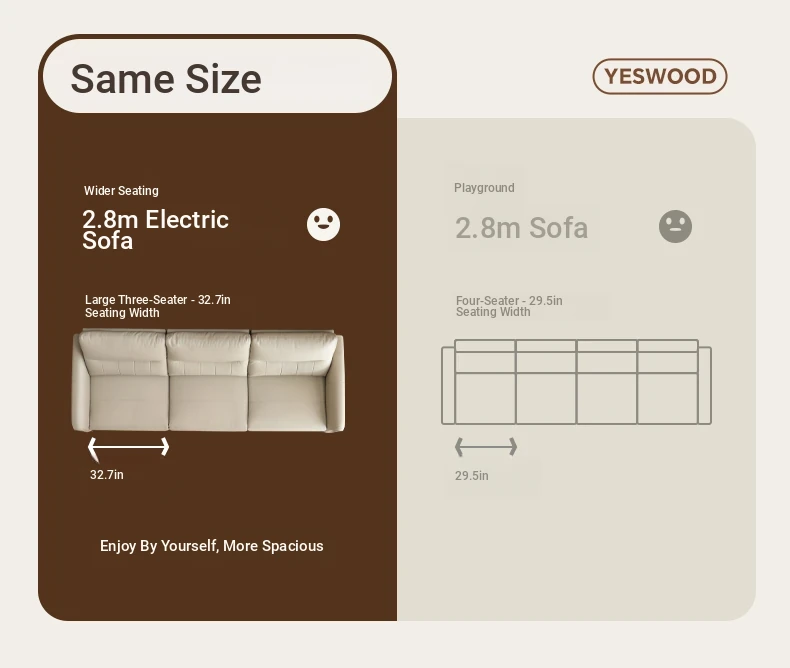Click the Four-Seater 29.5in seating width text
Screen dimensions: 790x668
point(509,306)
